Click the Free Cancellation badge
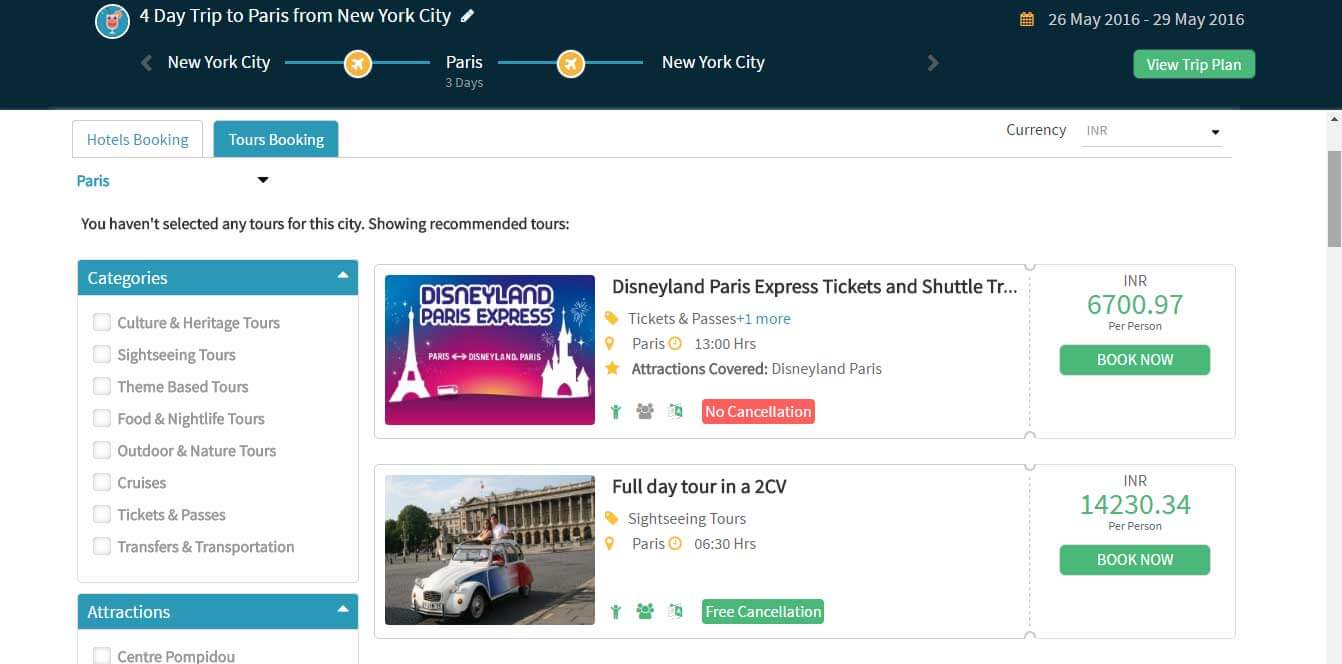The width and height of the screenshot is (1342, 664). tap(763, 611)
